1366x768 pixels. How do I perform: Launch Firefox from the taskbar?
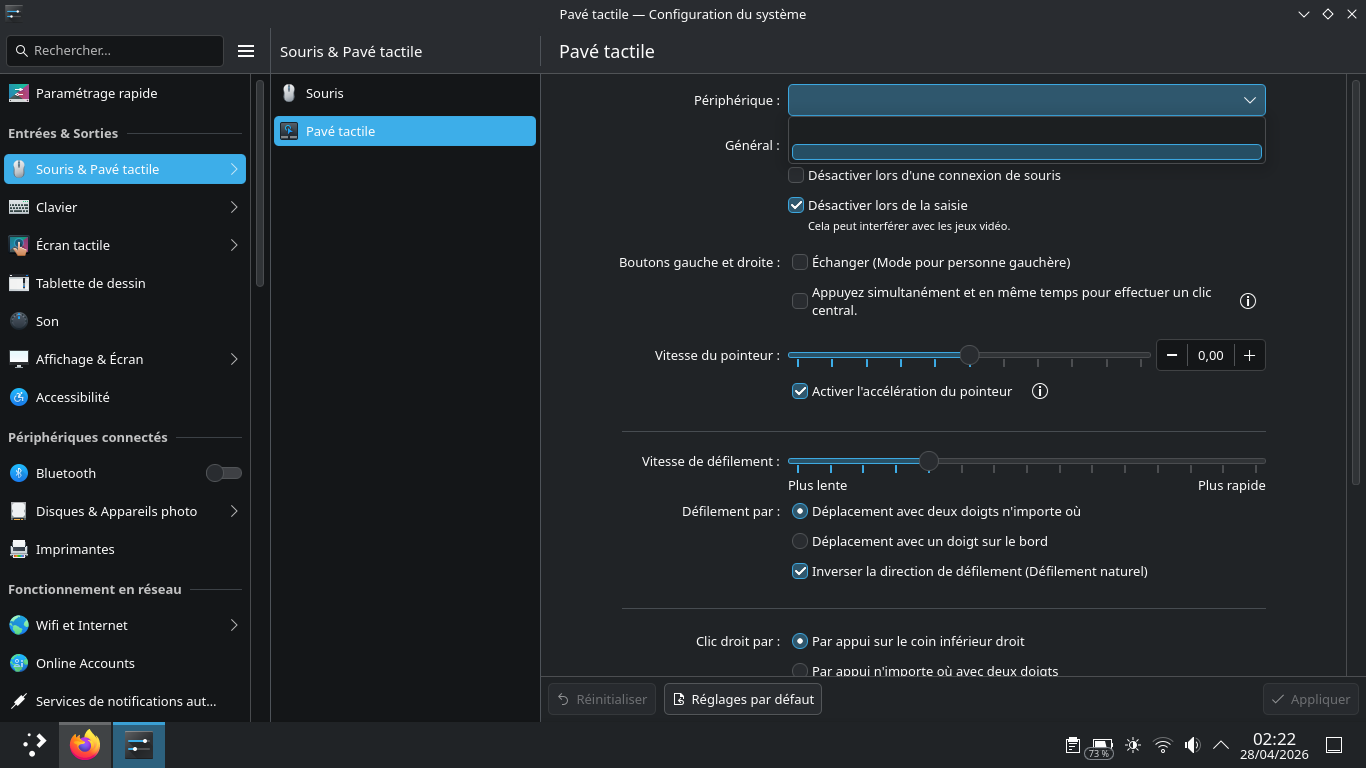tap(85, 745)
